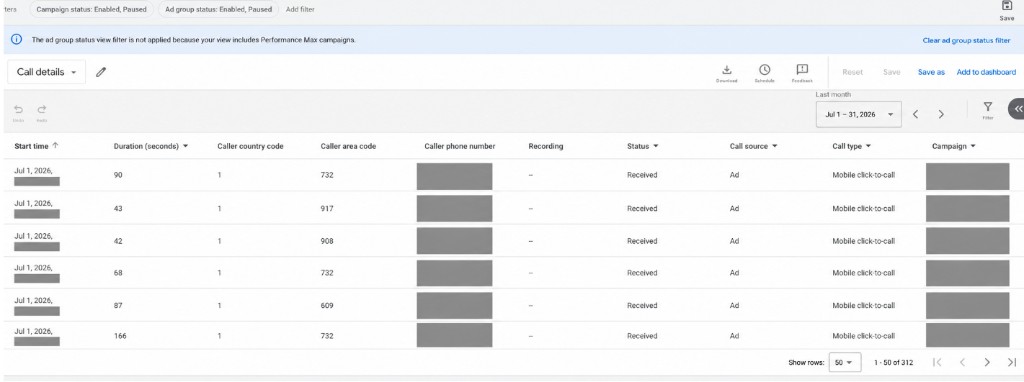Screen dimensions: 1024x382
Task: Click Recording column header
Action: [x=545, y=146]
